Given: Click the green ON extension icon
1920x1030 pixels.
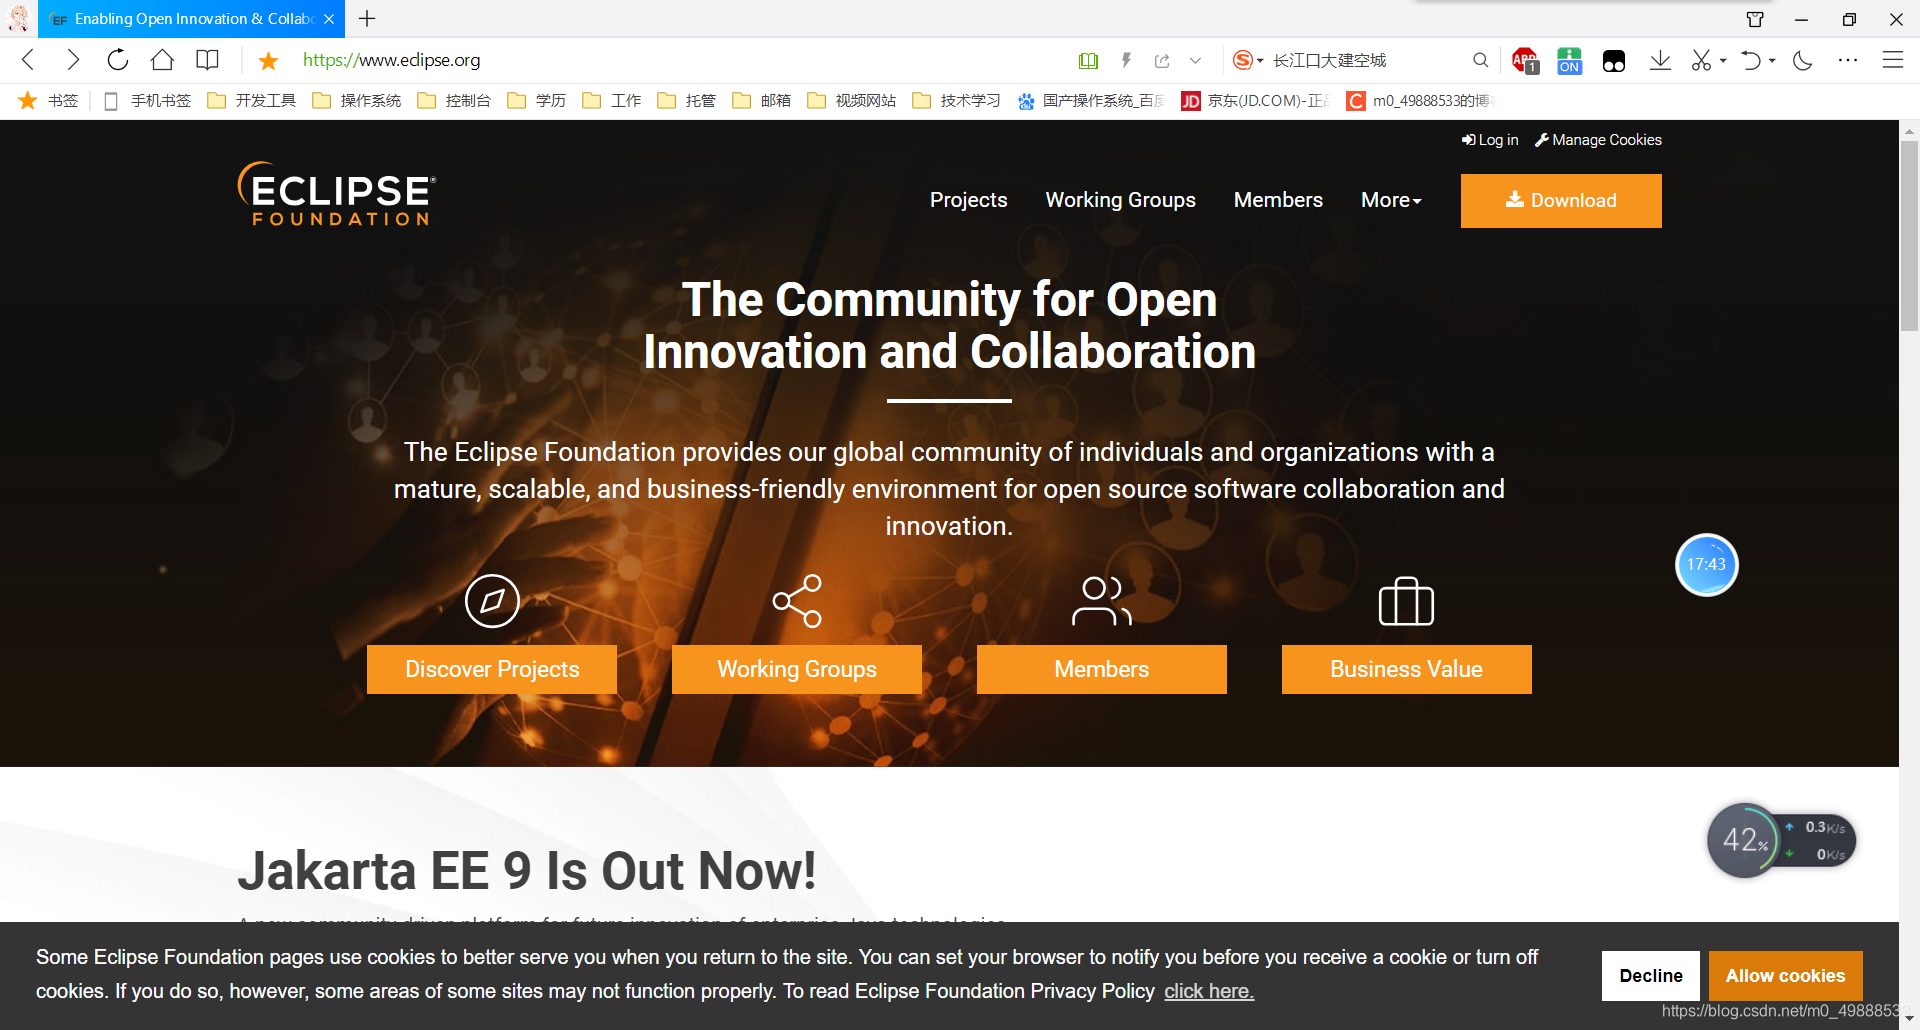Looking at the screenshot, I should click(1570, 61).
